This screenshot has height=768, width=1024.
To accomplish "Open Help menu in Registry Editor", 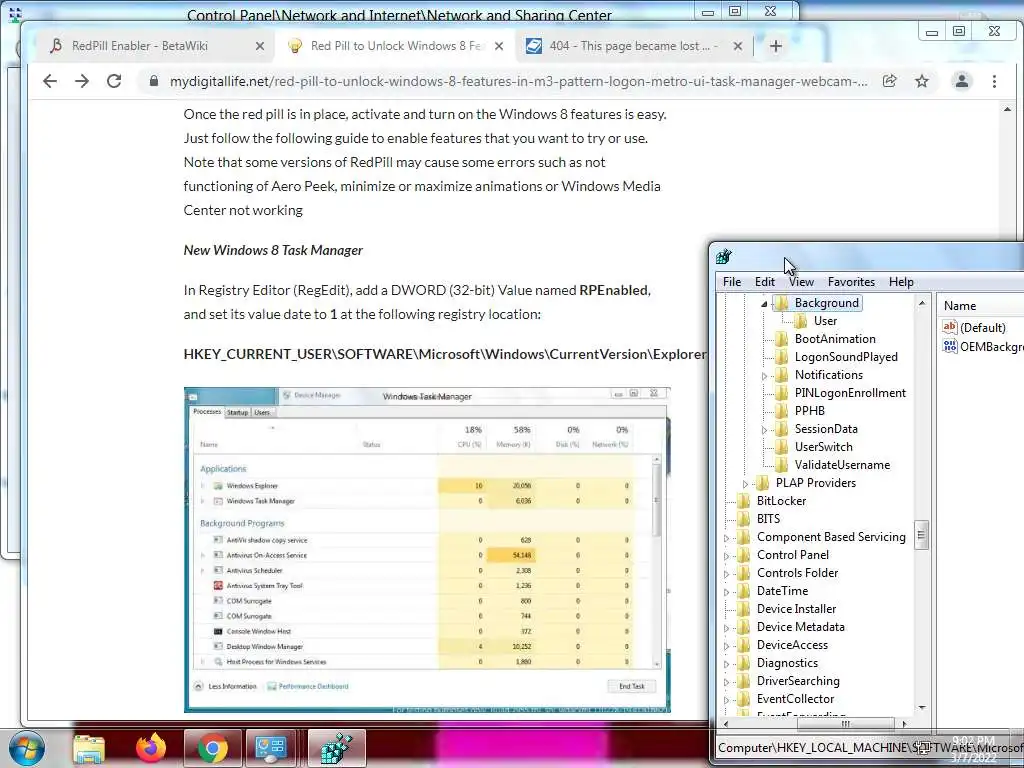I will click(901, 281).
